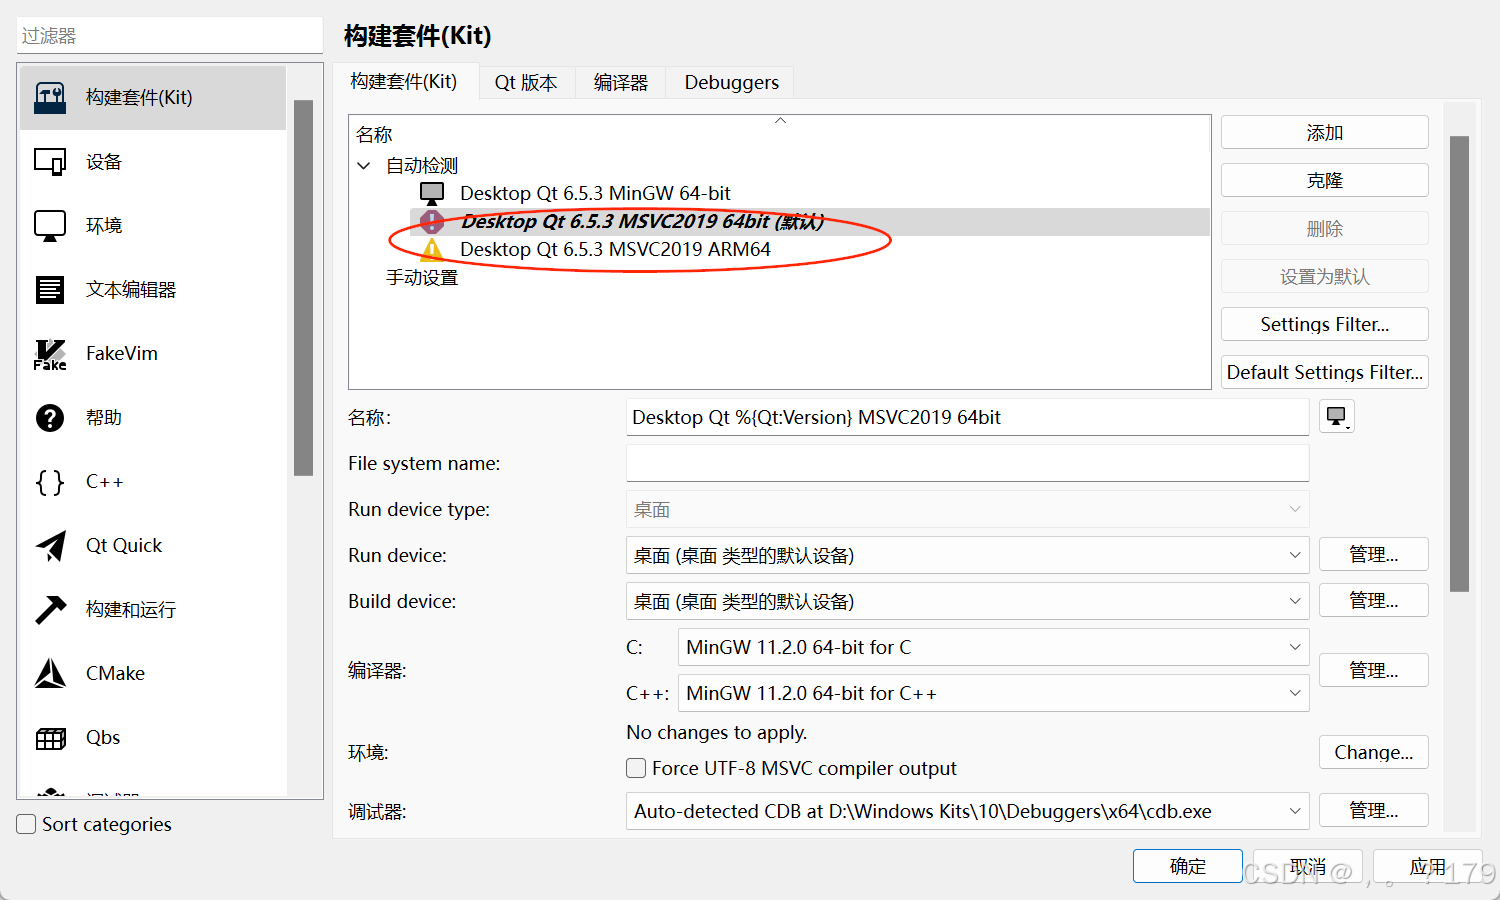Click 管理... next to Run device
Screen dimensions: 1500x900
tap(1373, 554)
